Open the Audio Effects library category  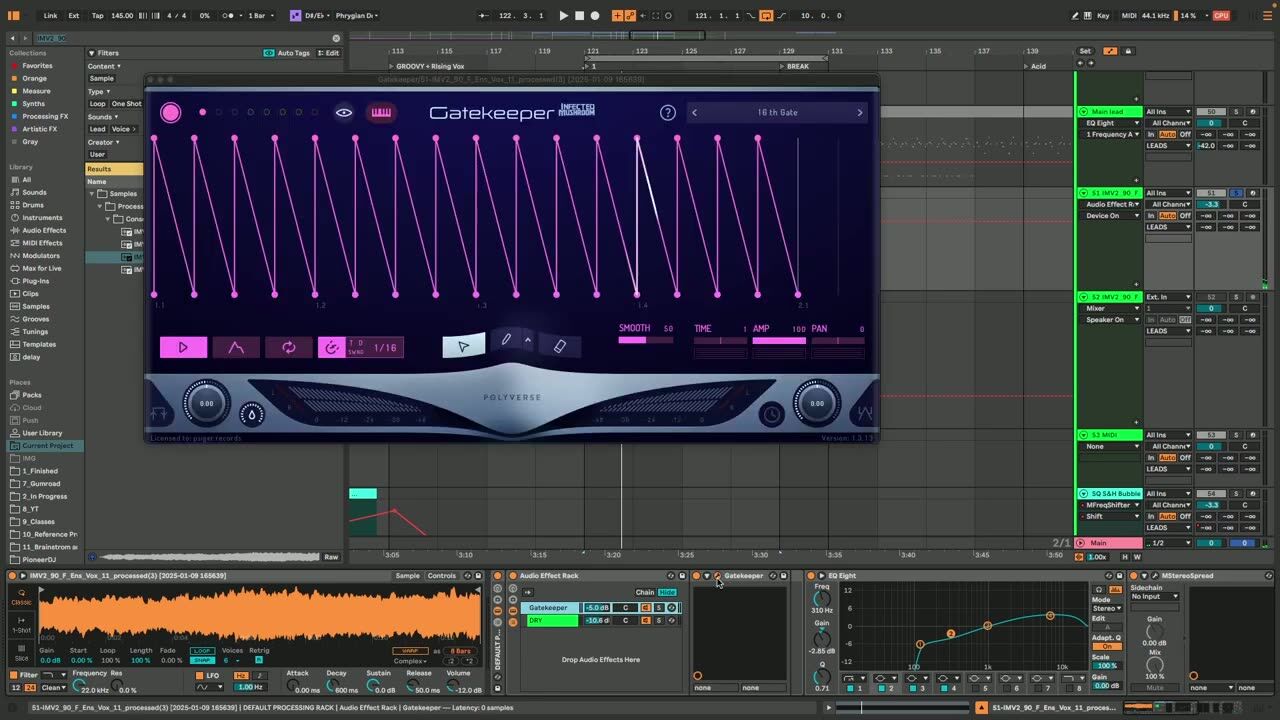(44, 230)
